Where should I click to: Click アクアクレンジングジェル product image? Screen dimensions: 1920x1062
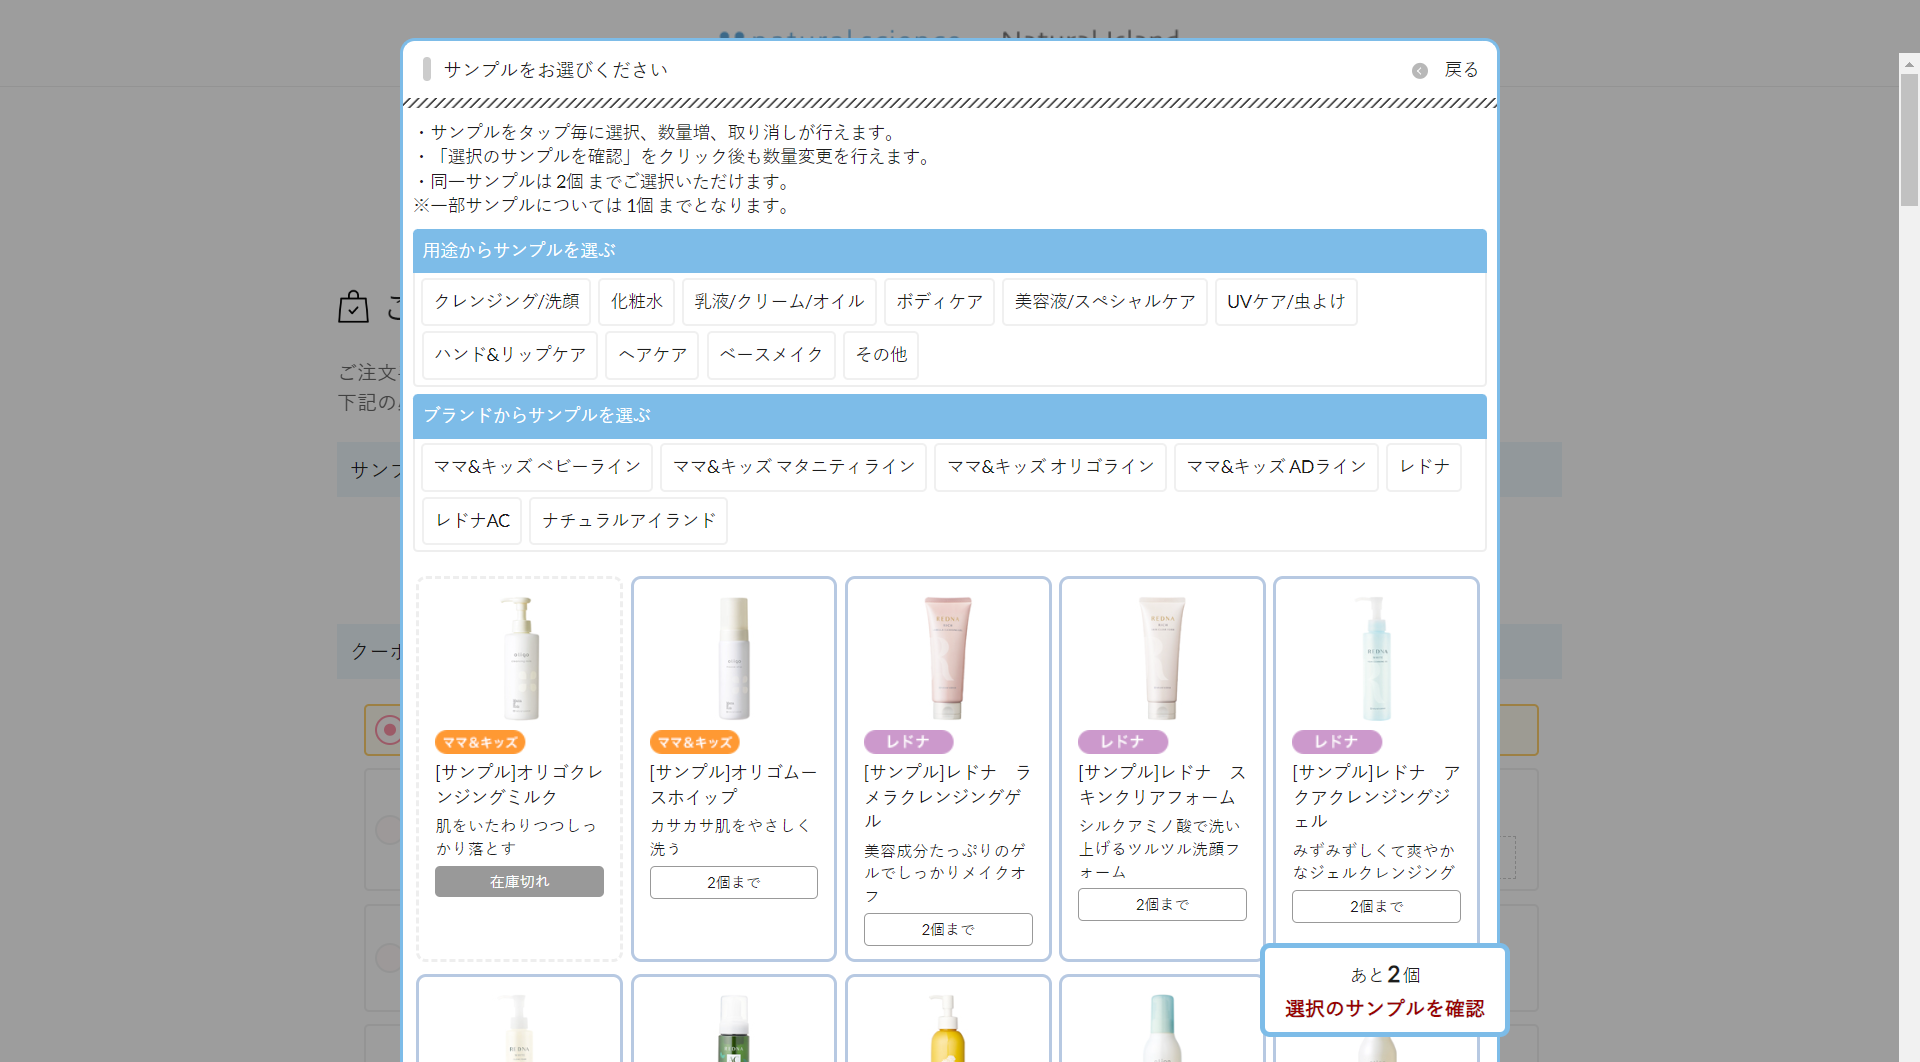pyautogui.click(x=1376, y=658)
